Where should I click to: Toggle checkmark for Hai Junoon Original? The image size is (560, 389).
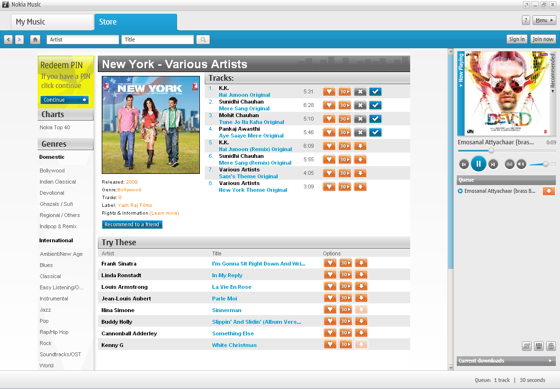coord(375,92)
